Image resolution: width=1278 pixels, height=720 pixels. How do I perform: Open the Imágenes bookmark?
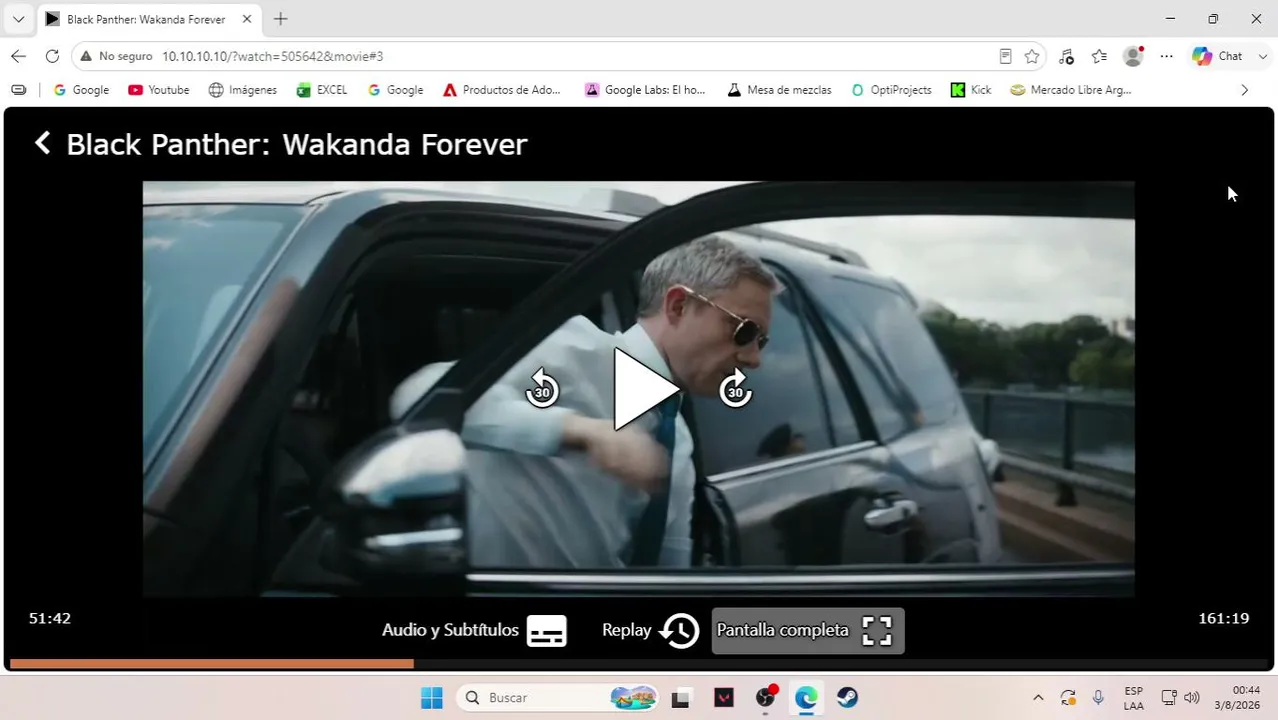(242, 90)
